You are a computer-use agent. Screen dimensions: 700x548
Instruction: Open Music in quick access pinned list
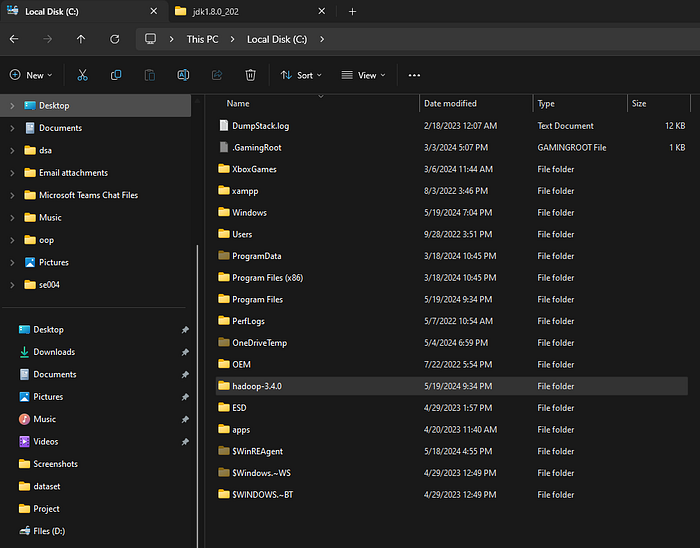point(45,419)
